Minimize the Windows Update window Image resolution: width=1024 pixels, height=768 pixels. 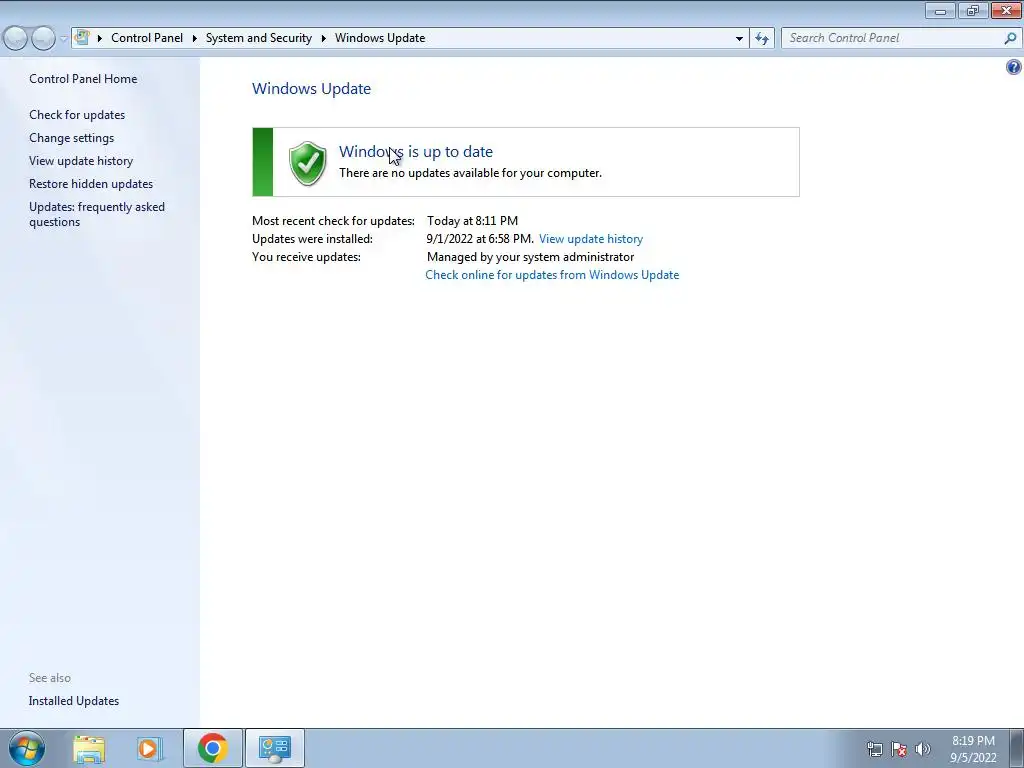tap(940, 10)
